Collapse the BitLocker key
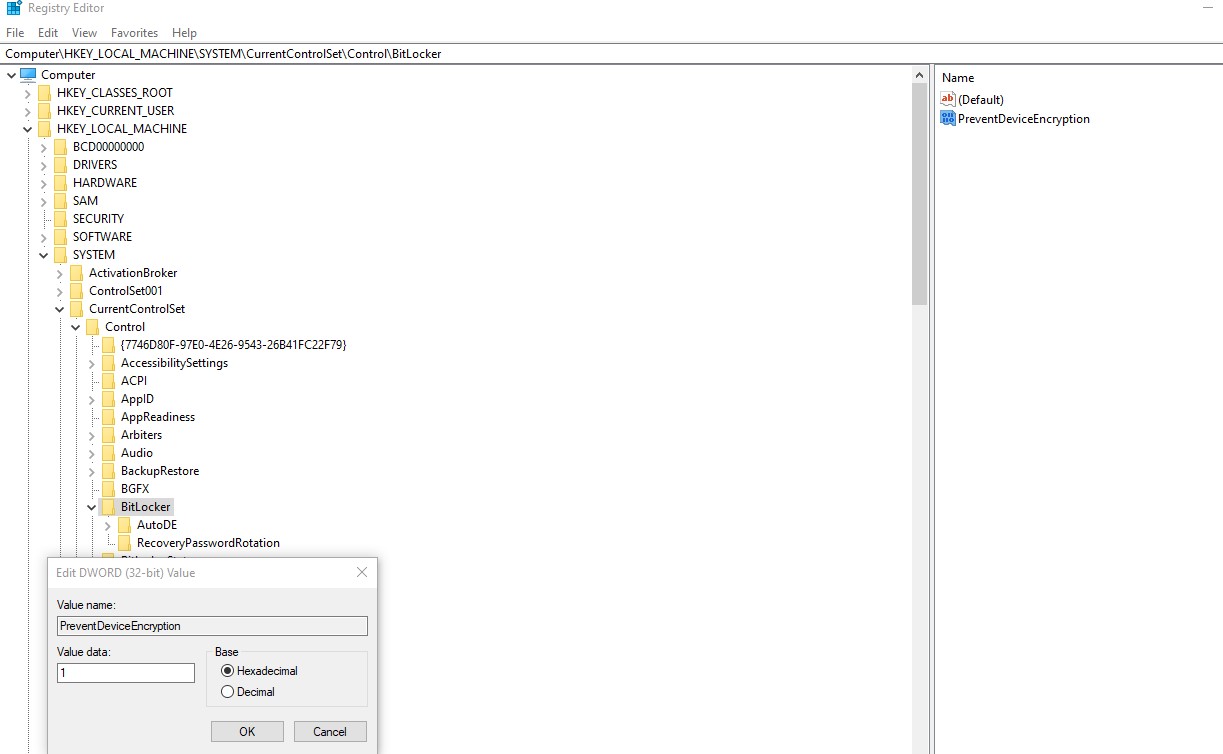This screenshot has height=754, width=1223. (91, 507)
